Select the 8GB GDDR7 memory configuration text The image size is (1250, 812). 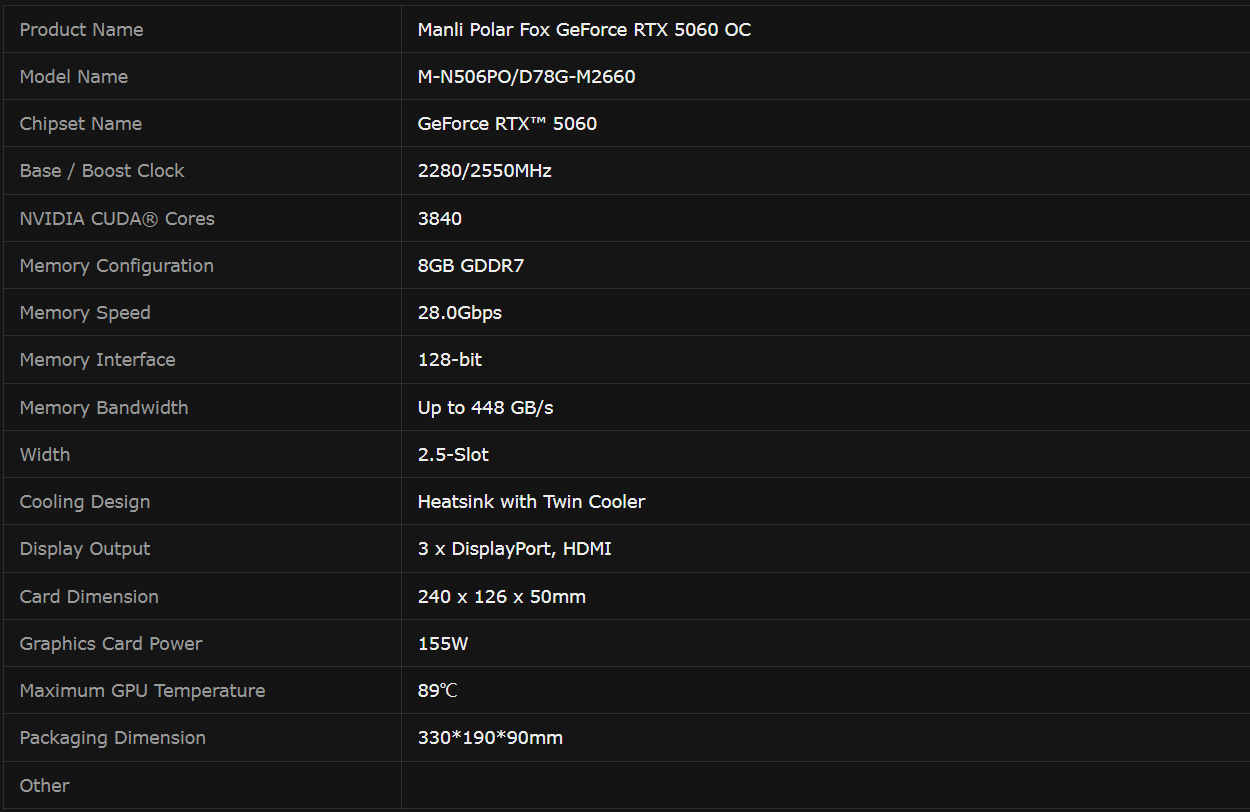470,266
